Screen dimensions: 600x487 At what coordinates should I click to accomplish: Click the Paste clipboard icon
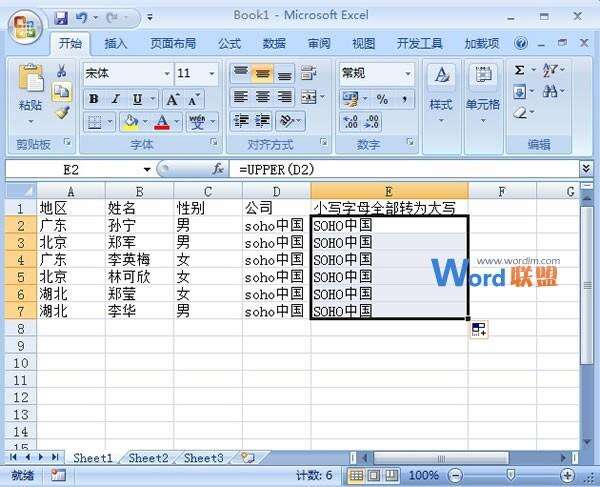tap(31, 78)
